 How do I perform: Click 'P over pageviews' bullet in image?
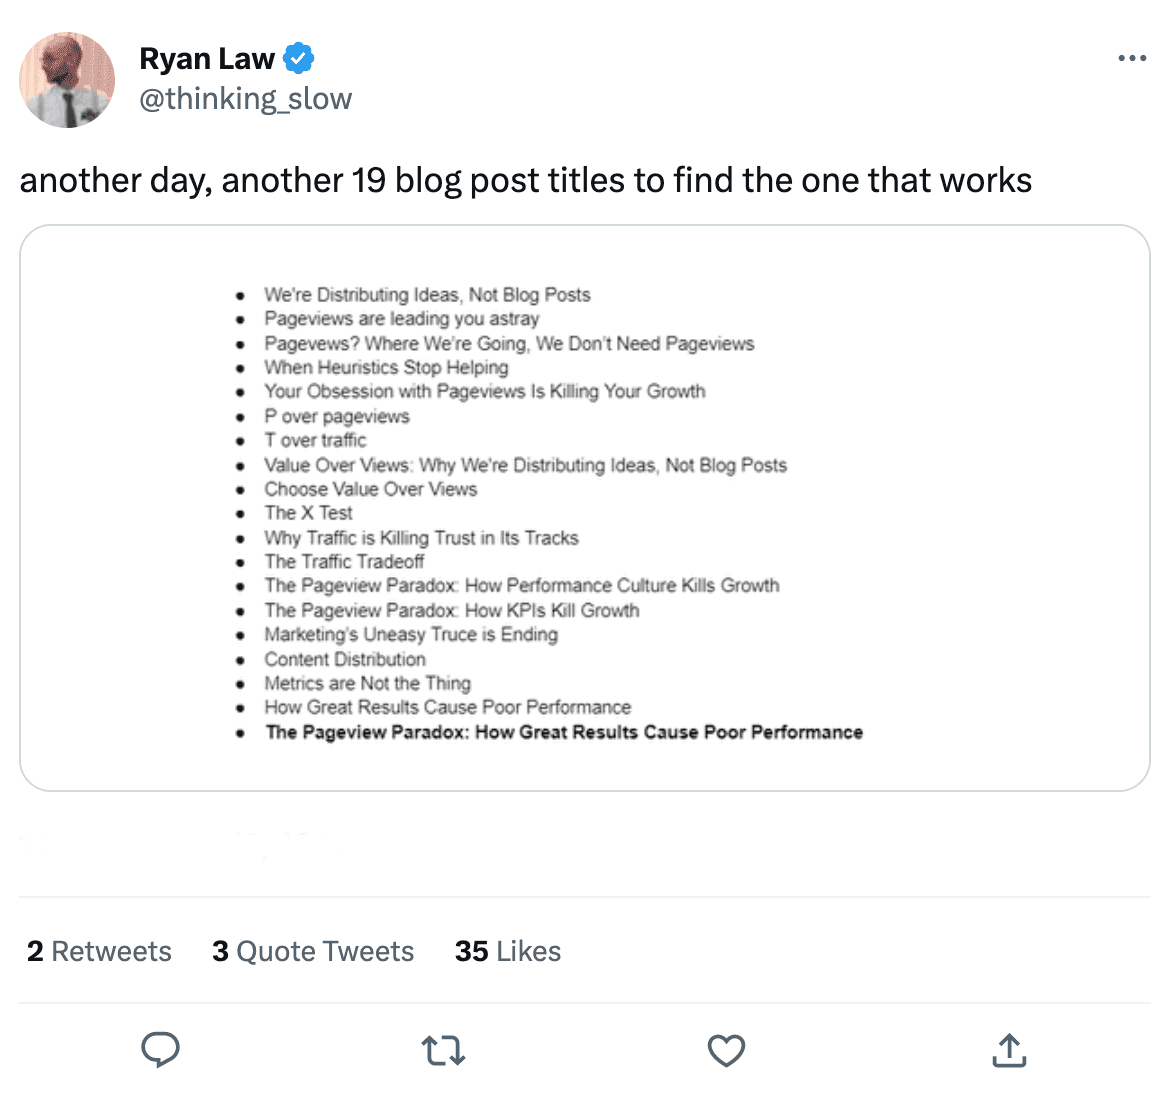coord(337,416)
